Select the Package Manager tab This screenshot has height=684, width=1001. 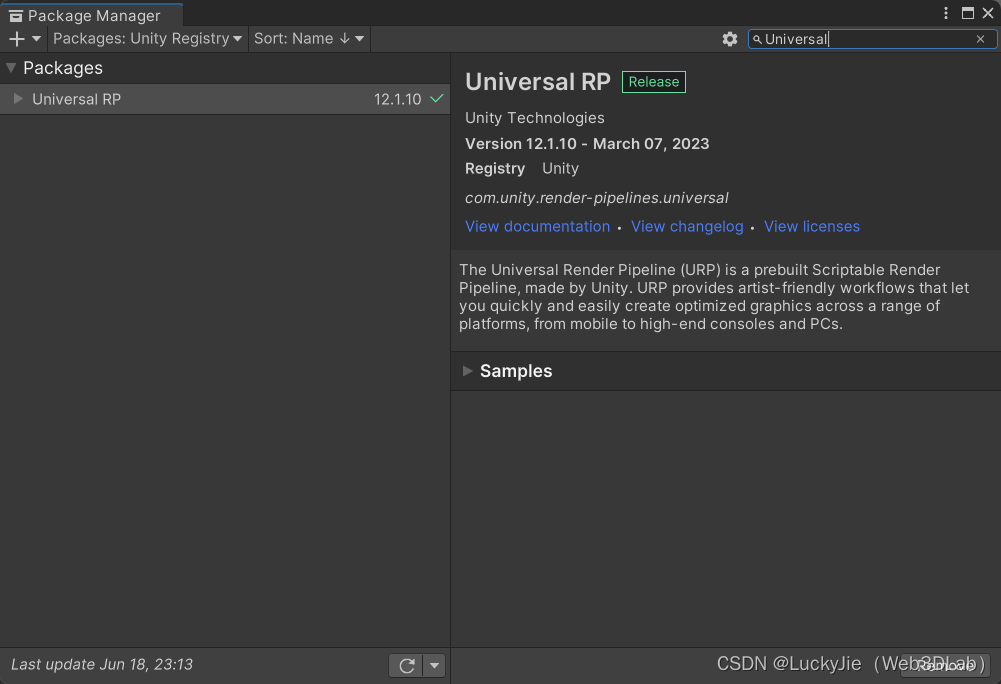coord(92,15)
